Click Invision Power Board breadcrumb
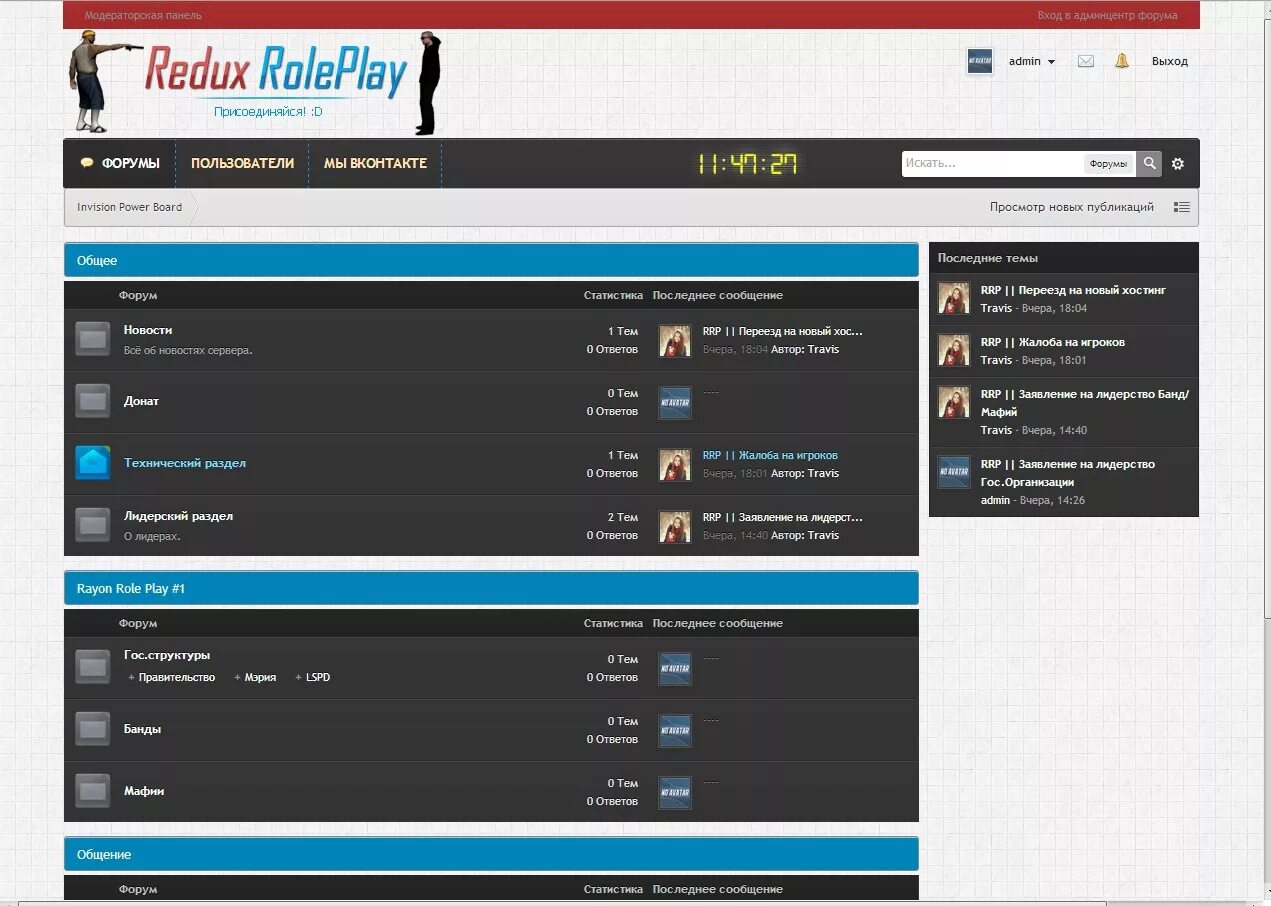 coord(129,207)
